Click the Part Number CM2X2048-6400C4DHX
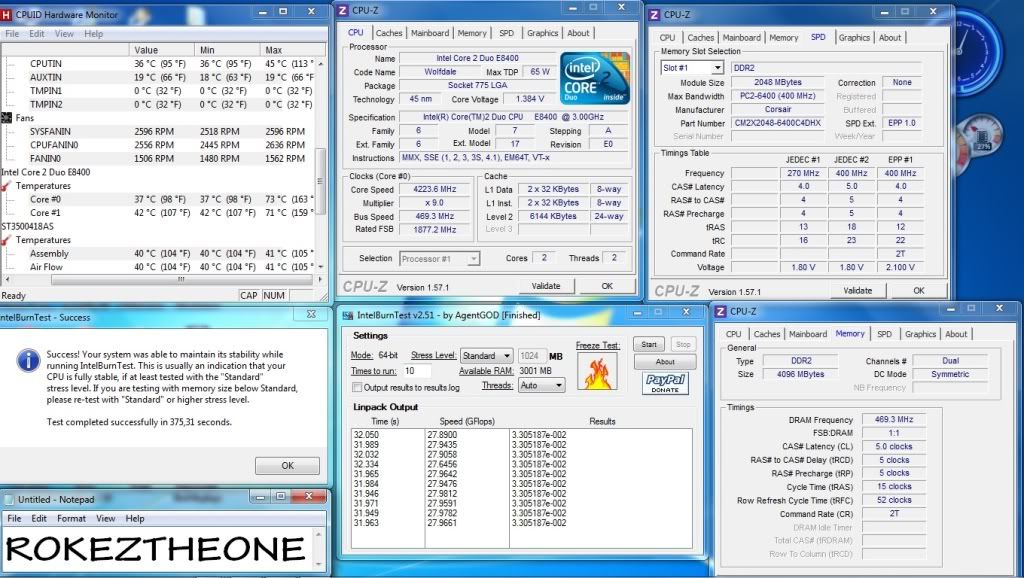The width and height of the screenshot is (1024, 578). coord(777,123)
